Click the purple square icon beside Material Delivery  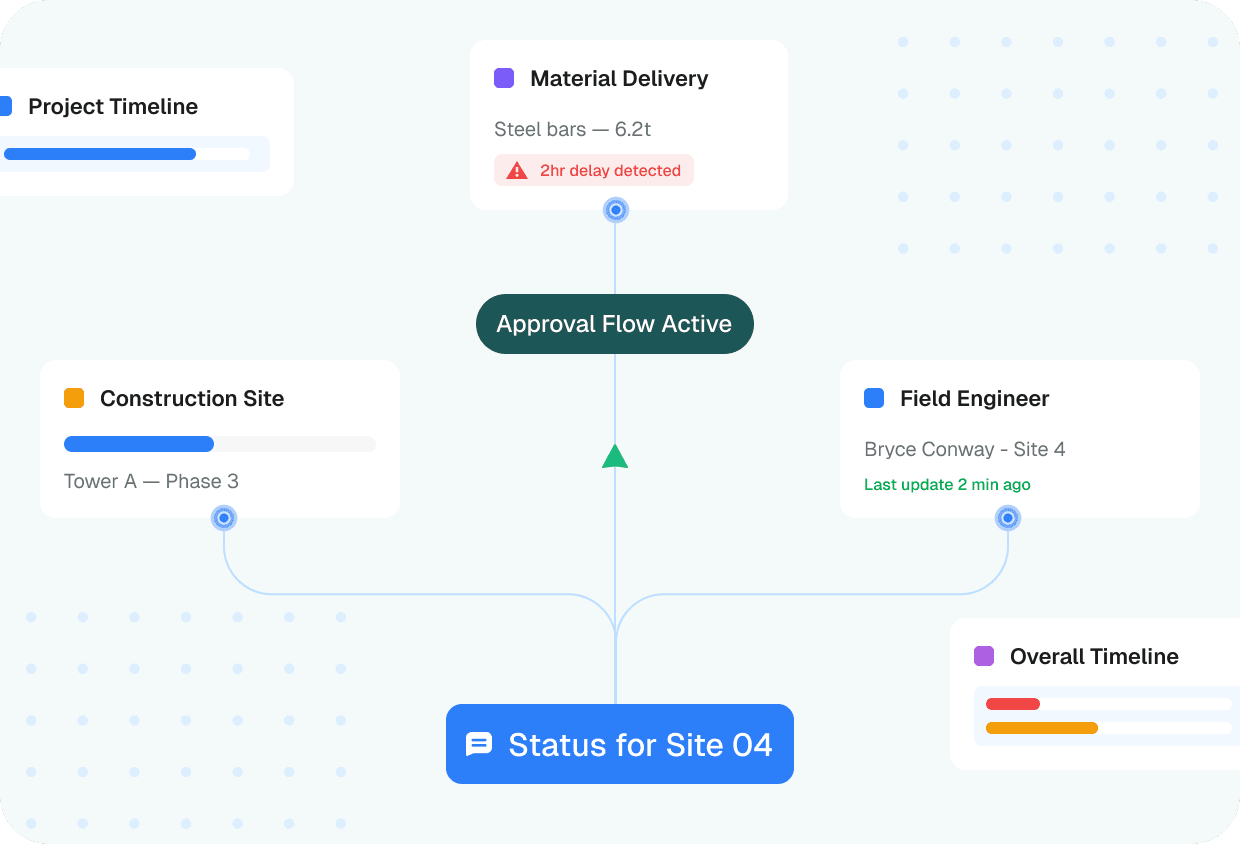click(x=504, y=78)
